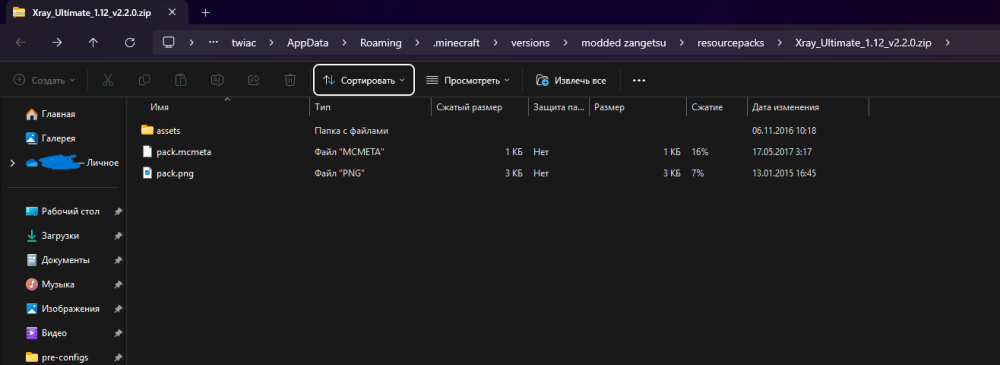Click date 17.05.2017 3:17

pyautogui.click(x=782, y=152)
